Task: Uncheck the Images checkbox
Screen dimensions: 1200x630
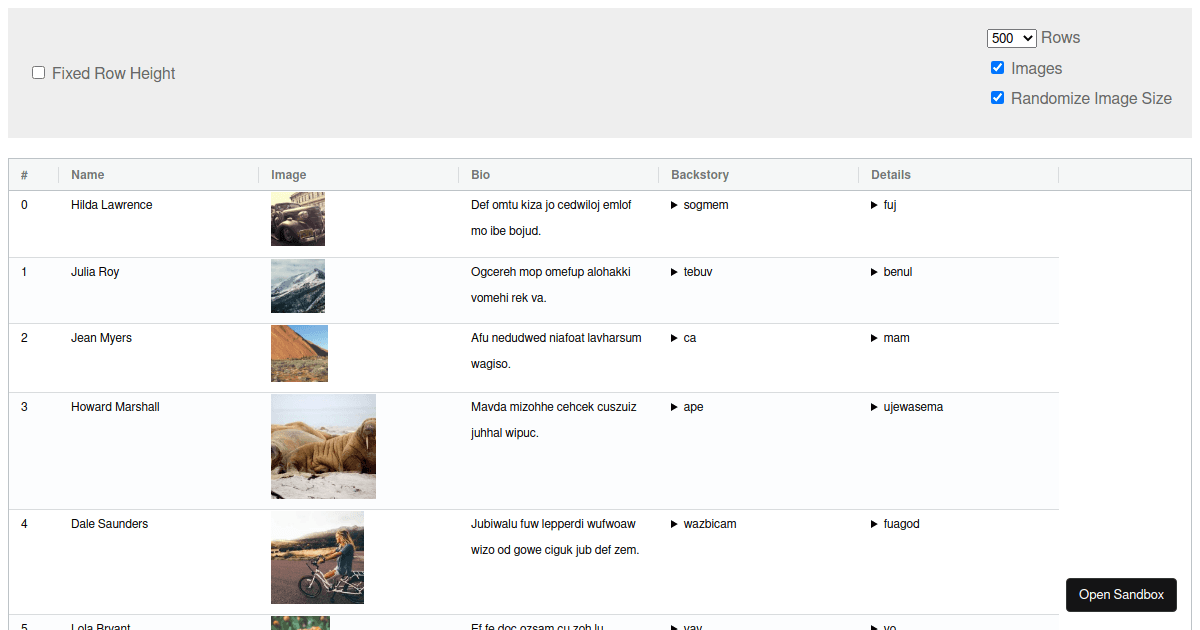Action: click(997, 68)
